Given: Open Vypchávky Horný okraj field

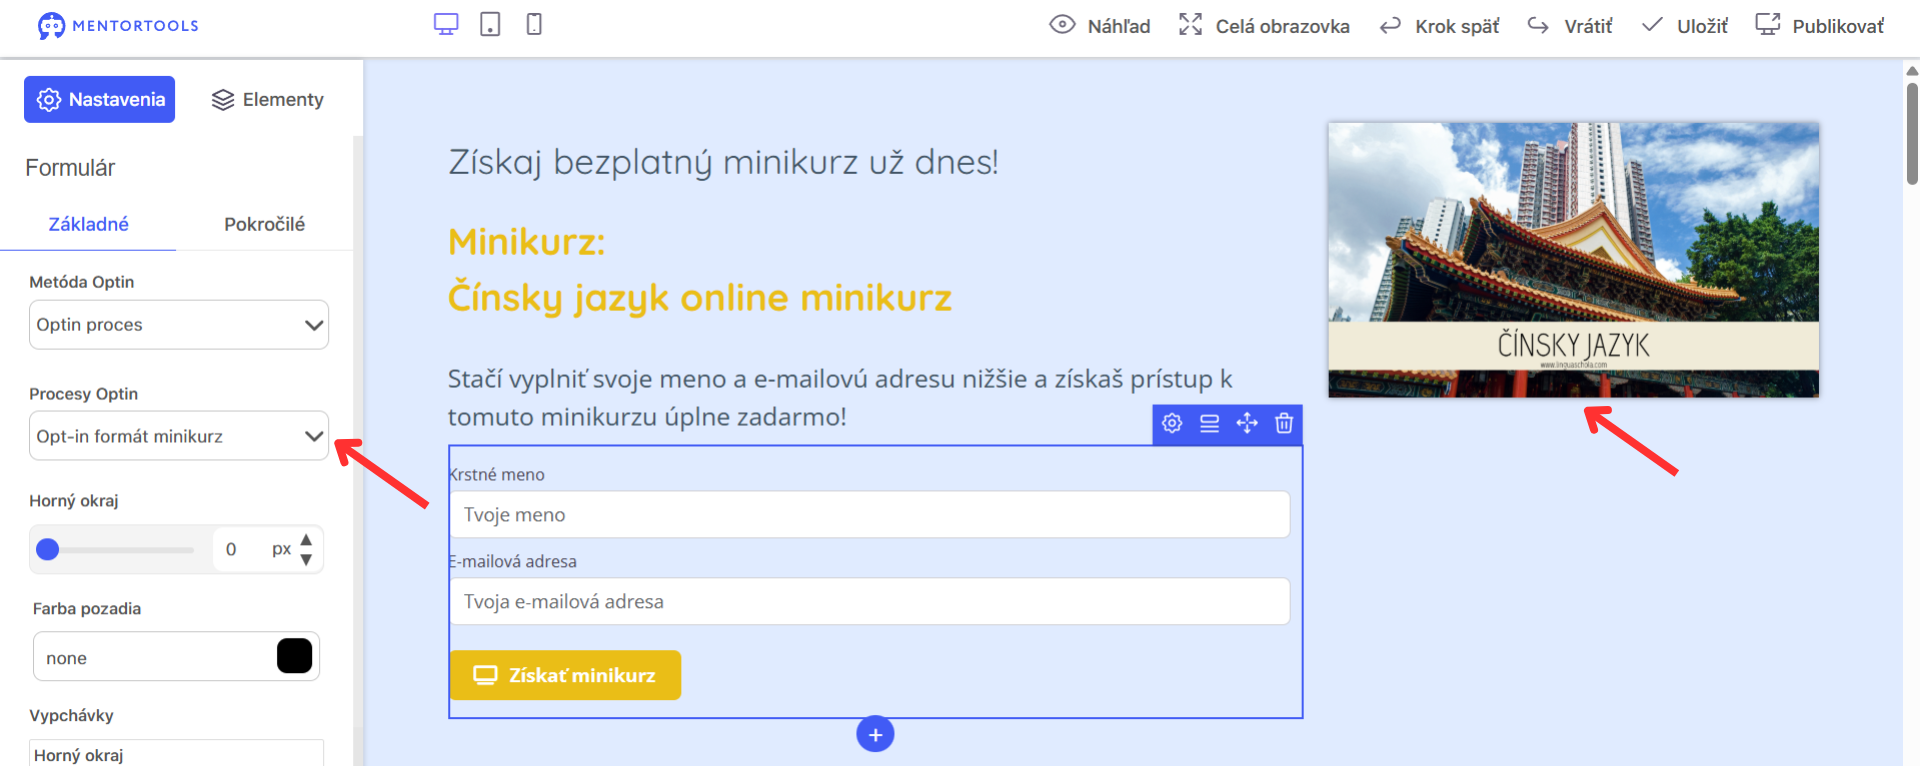Looking at the screenshot, I should point(176,754).
